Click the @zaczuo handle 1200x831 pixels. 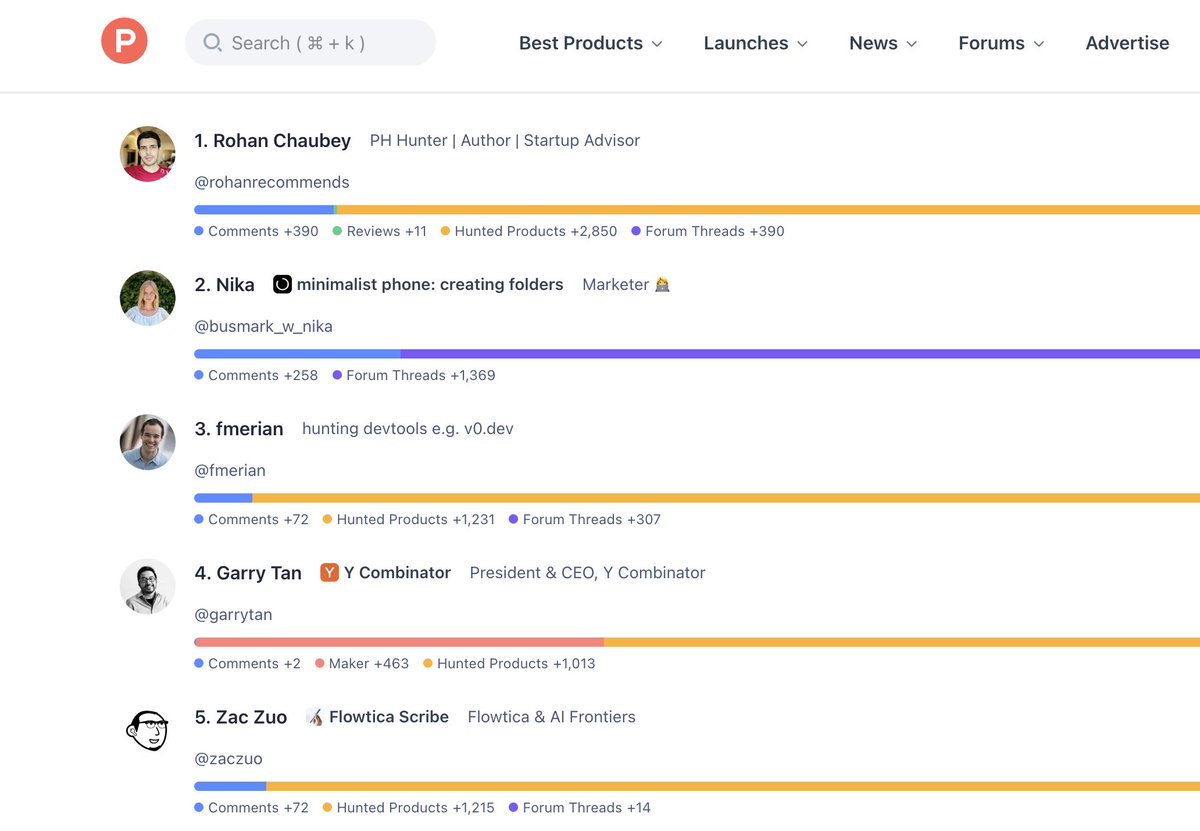(x=228, y=758)
